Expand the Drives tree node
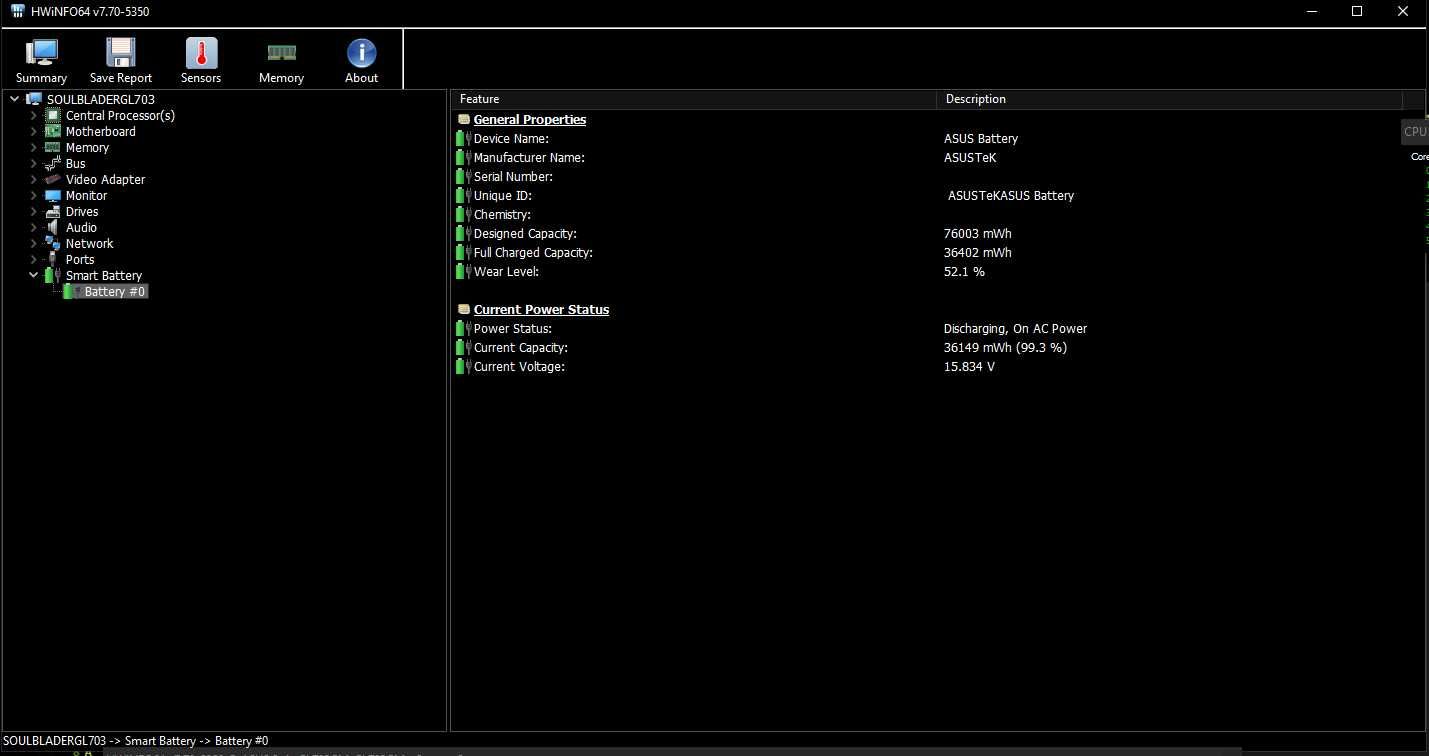This screenshot has width=1429, height=756. click(x=33, y=211)
